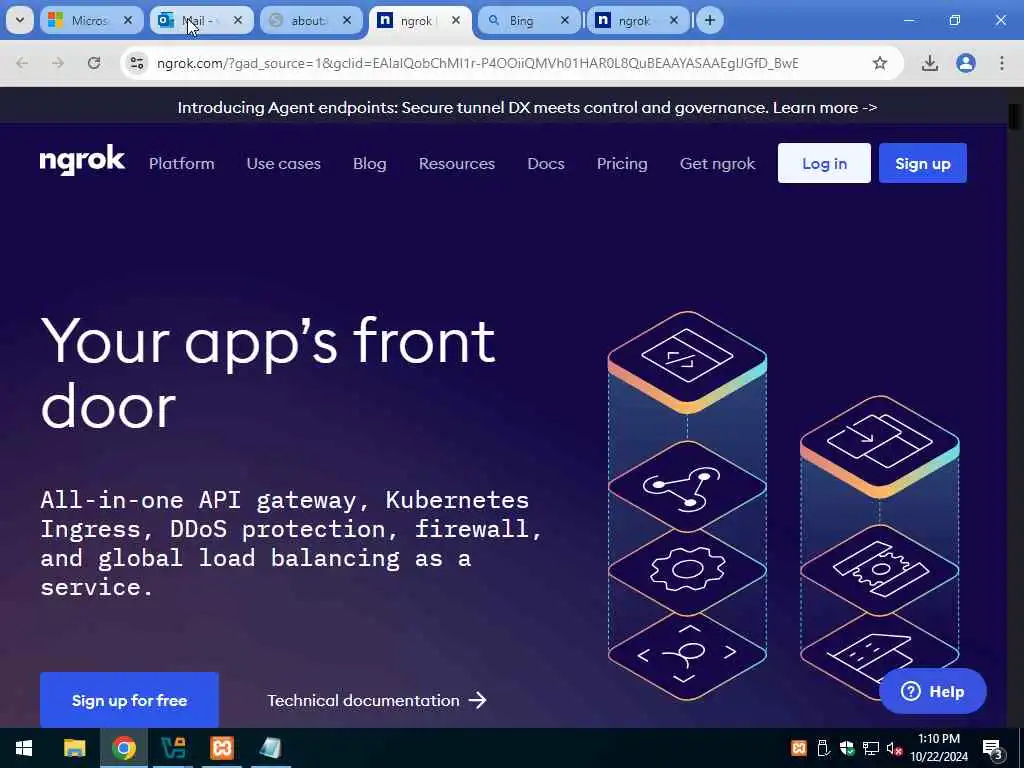Image resolution: width=1024 pixels, height=768 pixels.
Task: Click the share nodes tile illustration
Action: (687, 487)
